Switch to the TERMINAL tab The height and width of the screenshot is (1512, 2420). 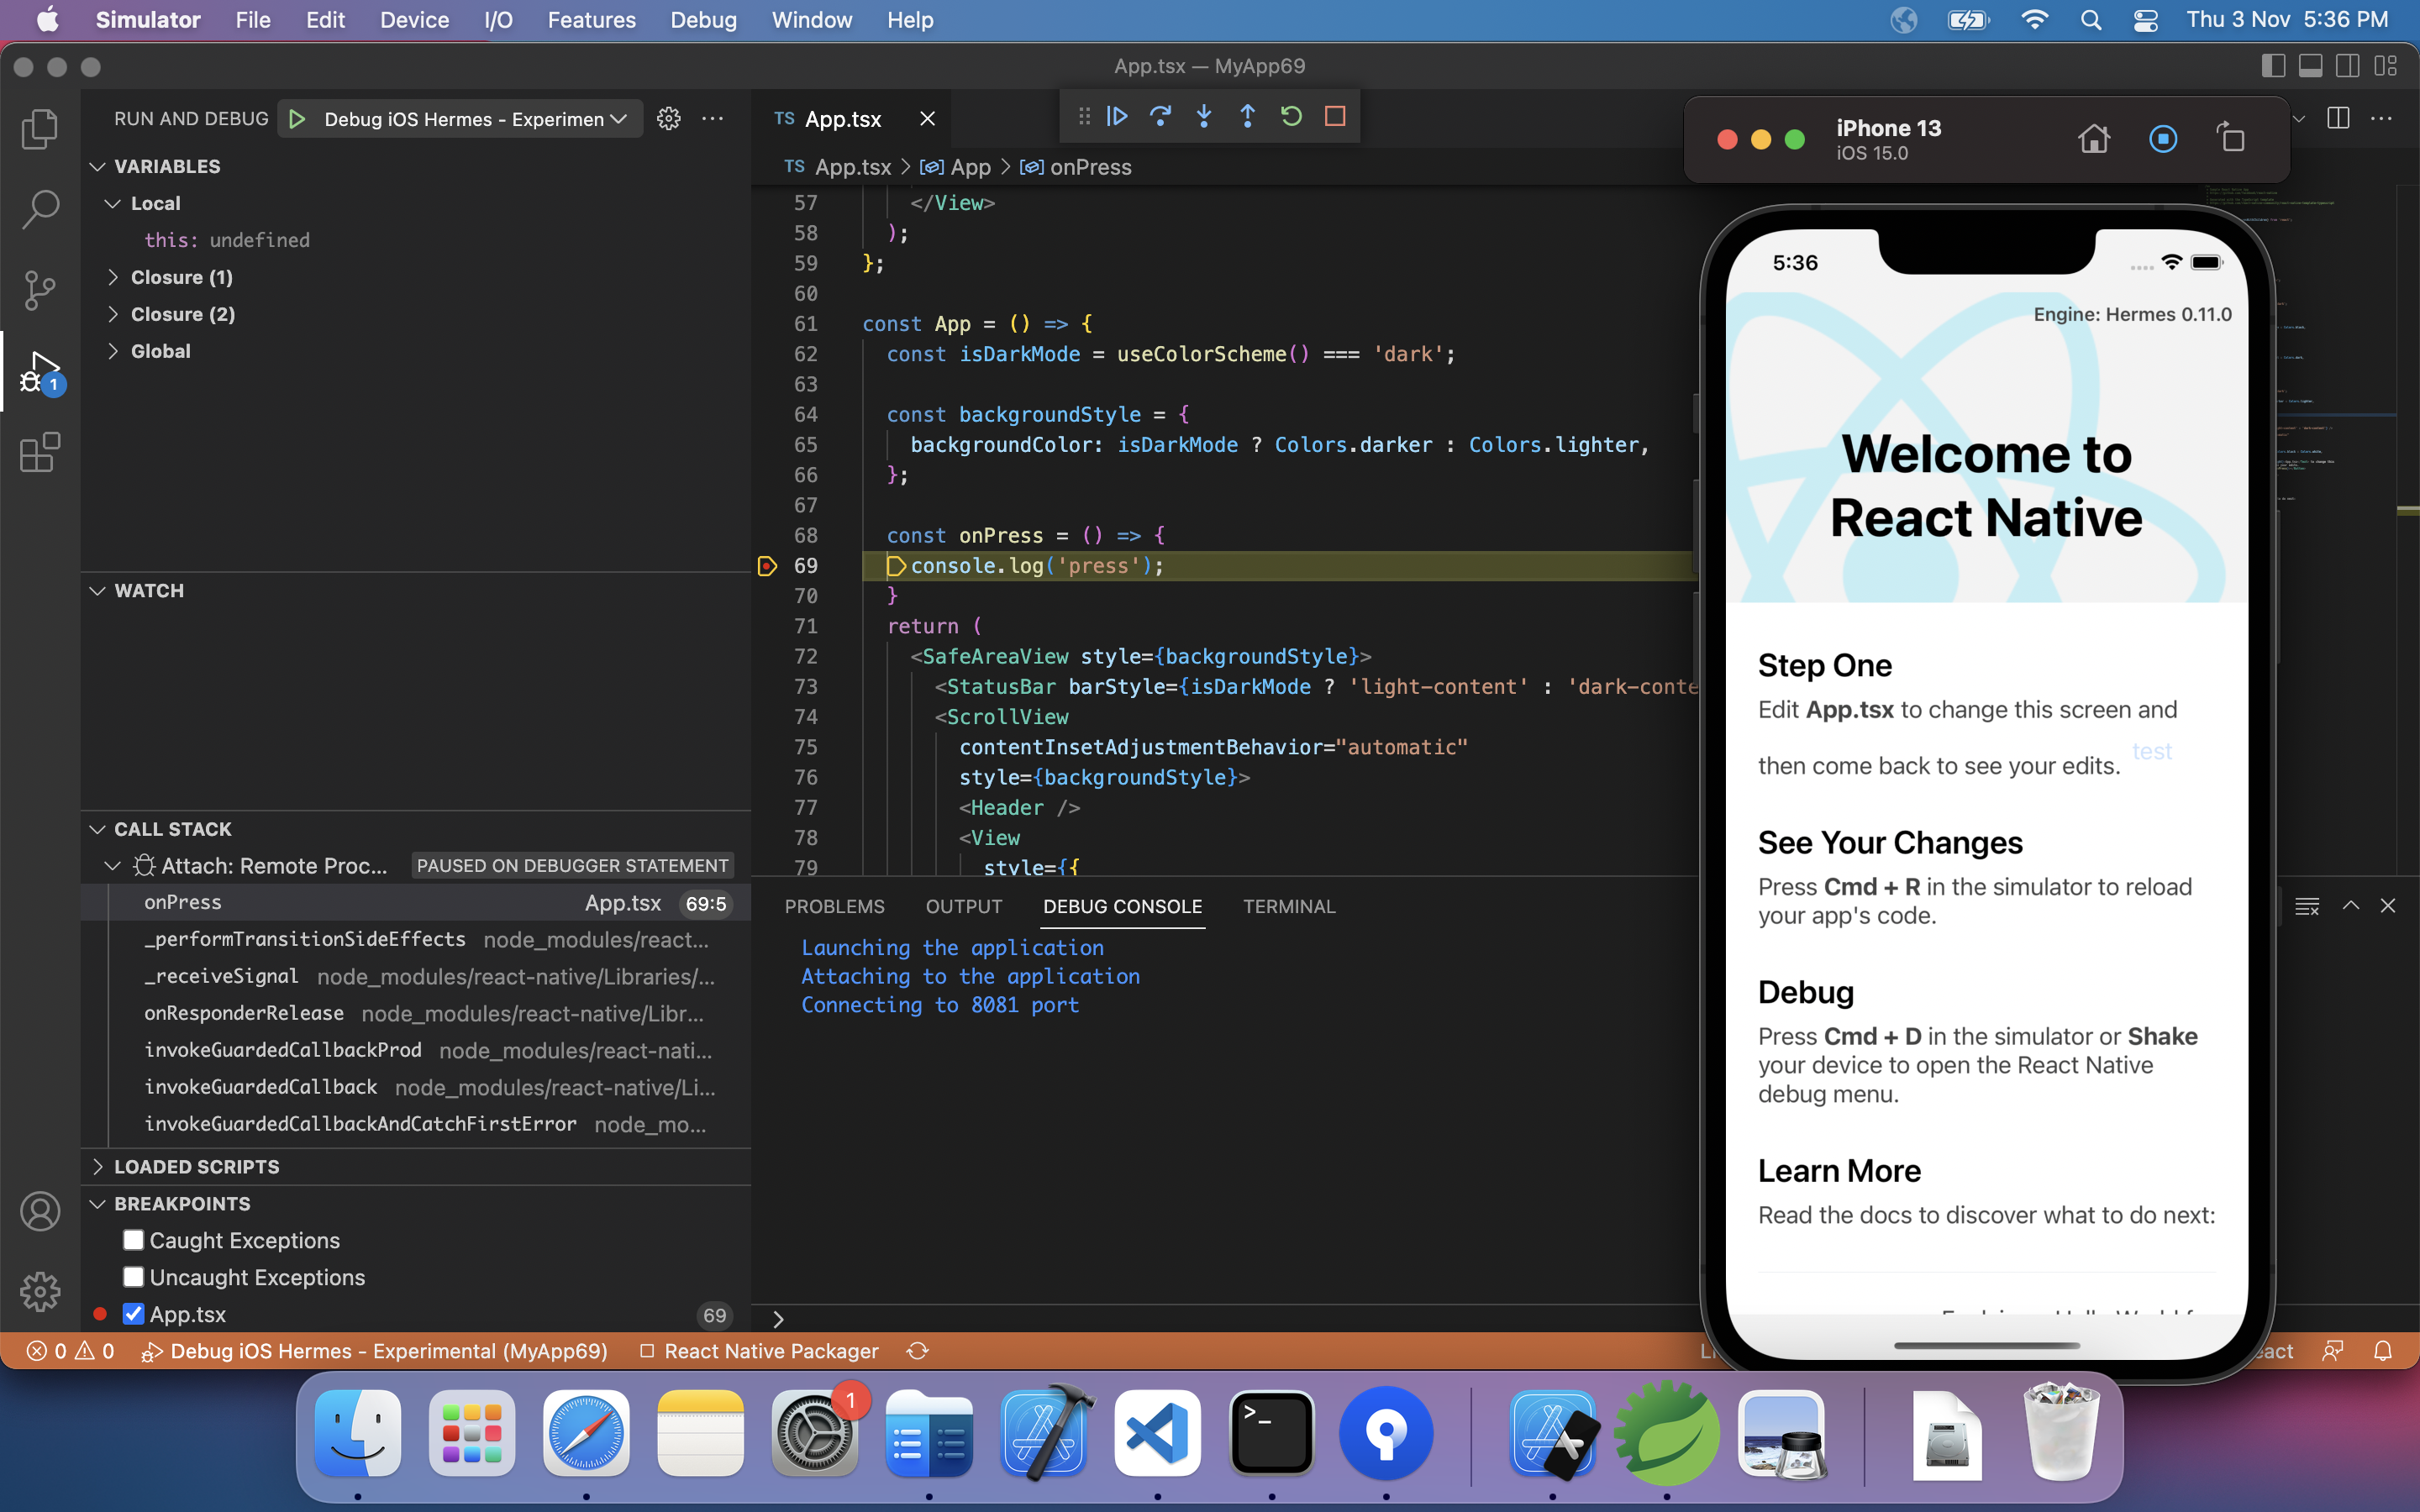click(x=1288, y=906)
